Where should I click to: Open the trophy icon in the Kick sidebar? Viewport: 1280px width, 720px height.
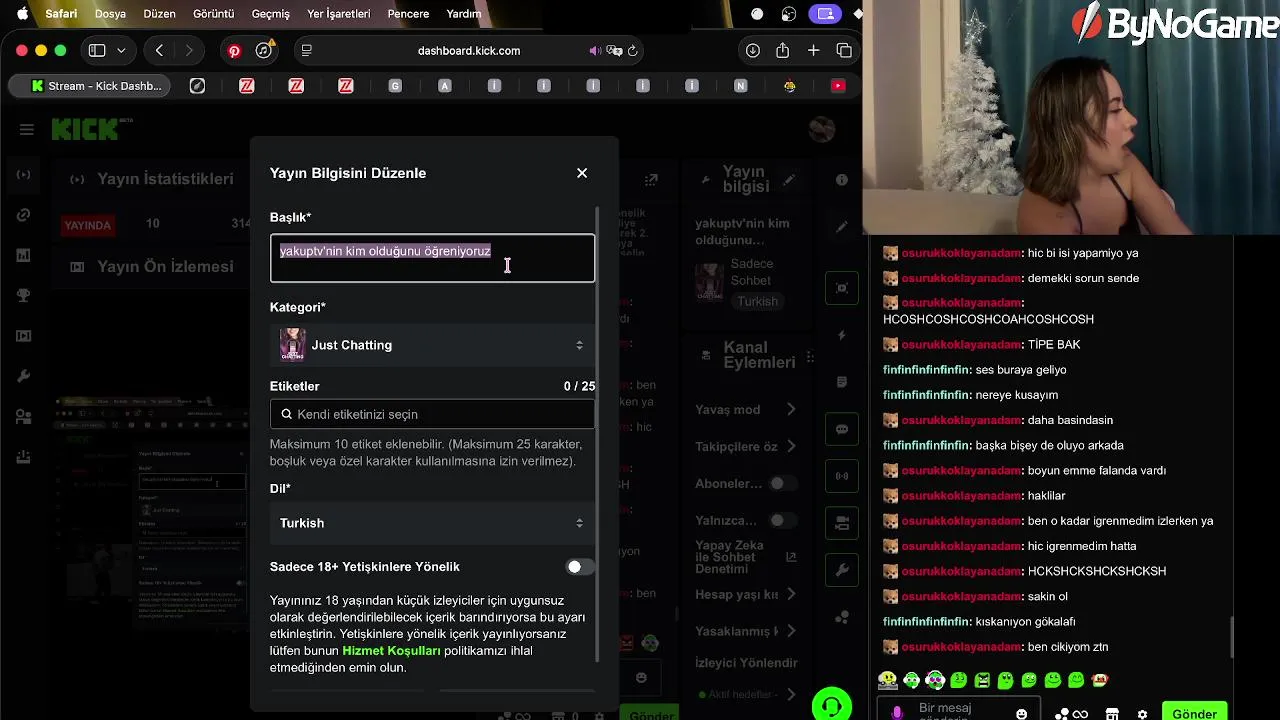pos(24,296)
